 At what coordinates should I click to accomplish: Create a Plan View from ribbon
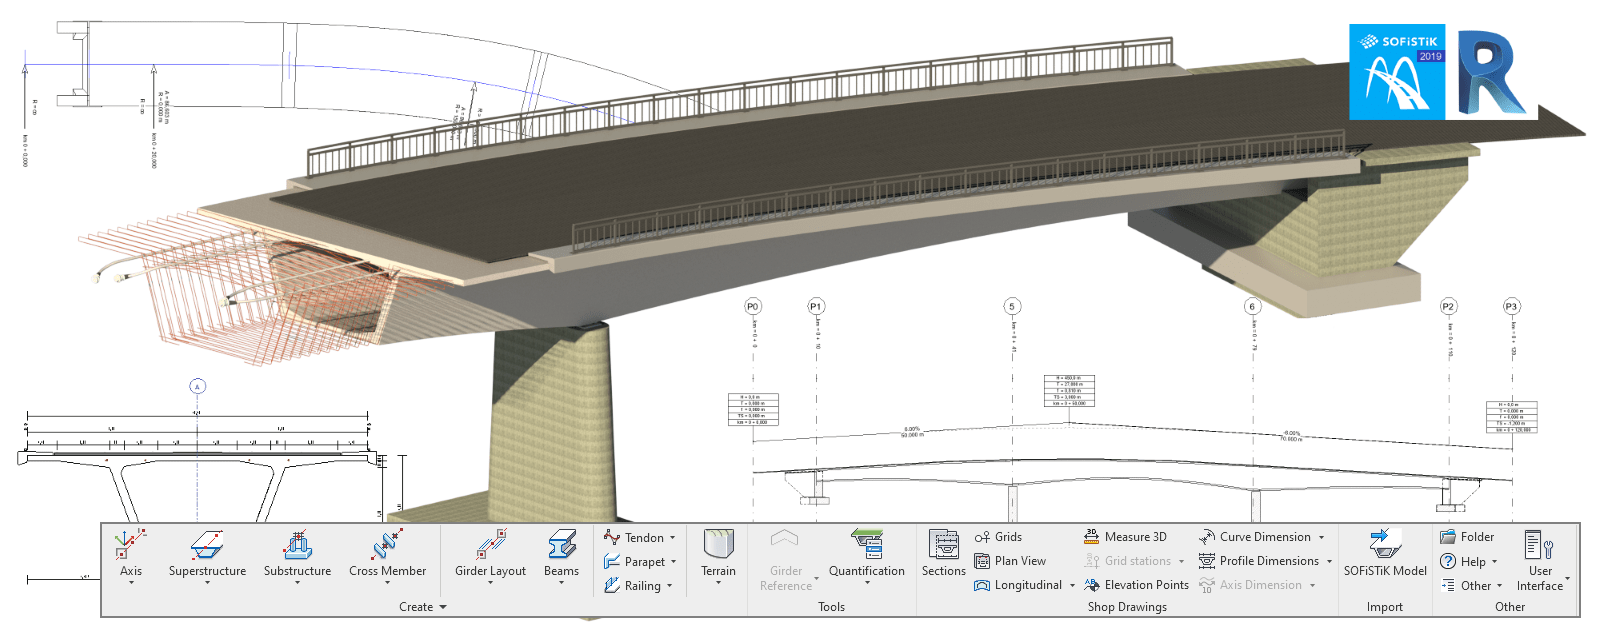[x=1010, y=561]
